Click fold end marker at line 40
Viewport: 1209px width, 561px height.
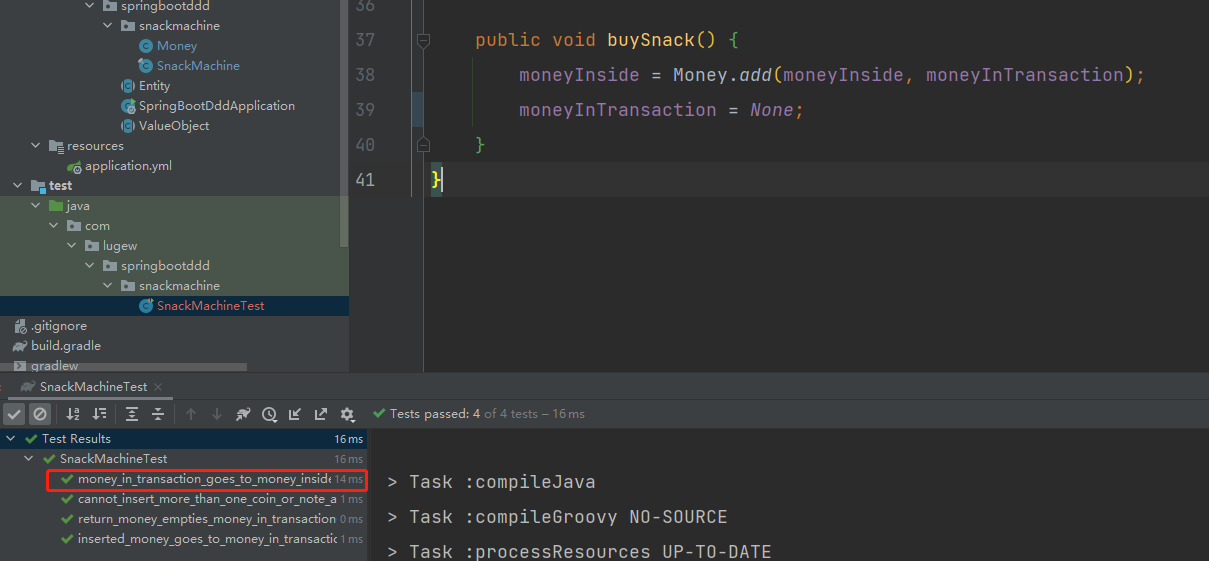click(423, 145)
